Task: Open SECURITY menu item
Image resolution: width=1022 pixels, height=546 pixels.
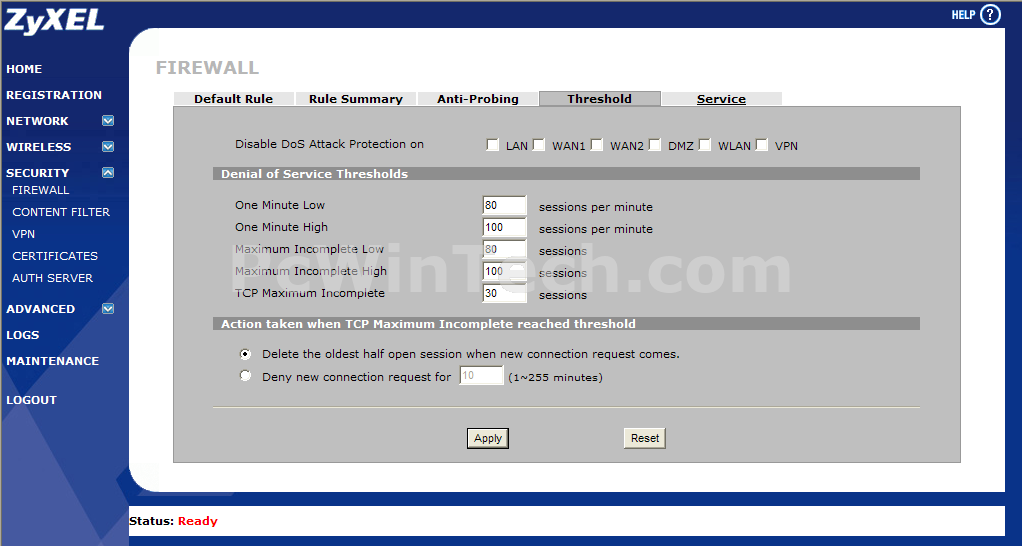Action: [x=37, y=173]
